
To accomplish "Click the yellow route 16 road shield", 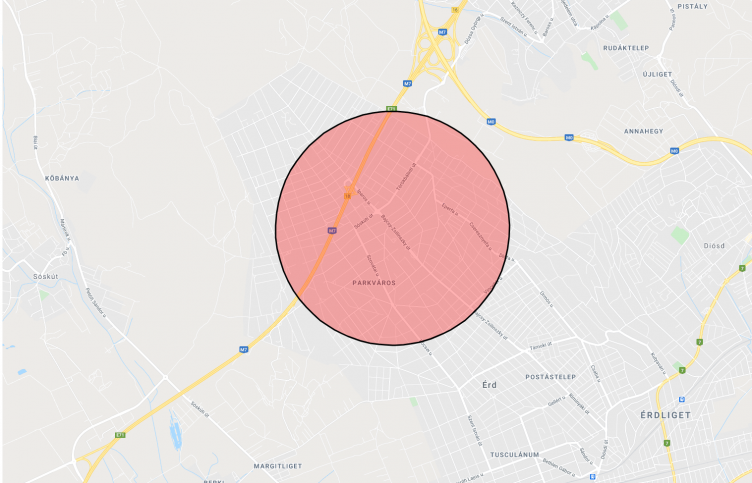I will 455,10.
